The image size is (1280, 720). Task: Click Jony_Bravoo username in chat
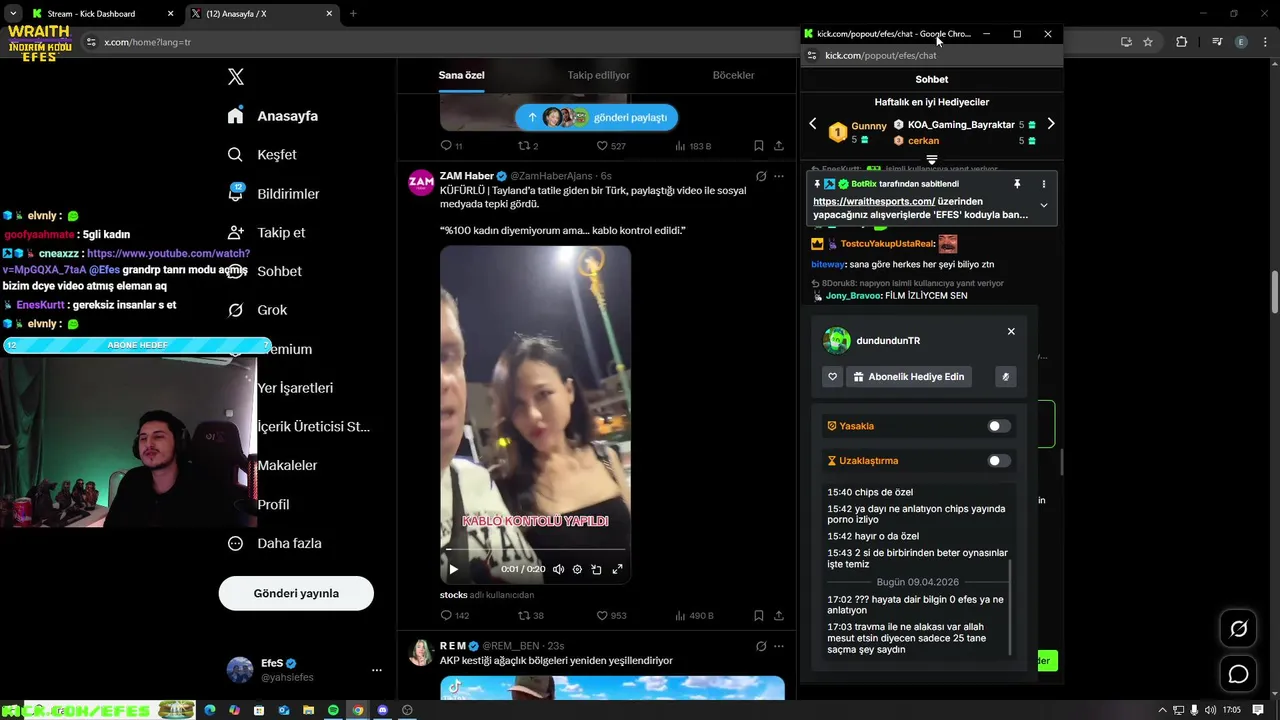tap(854, 296)
